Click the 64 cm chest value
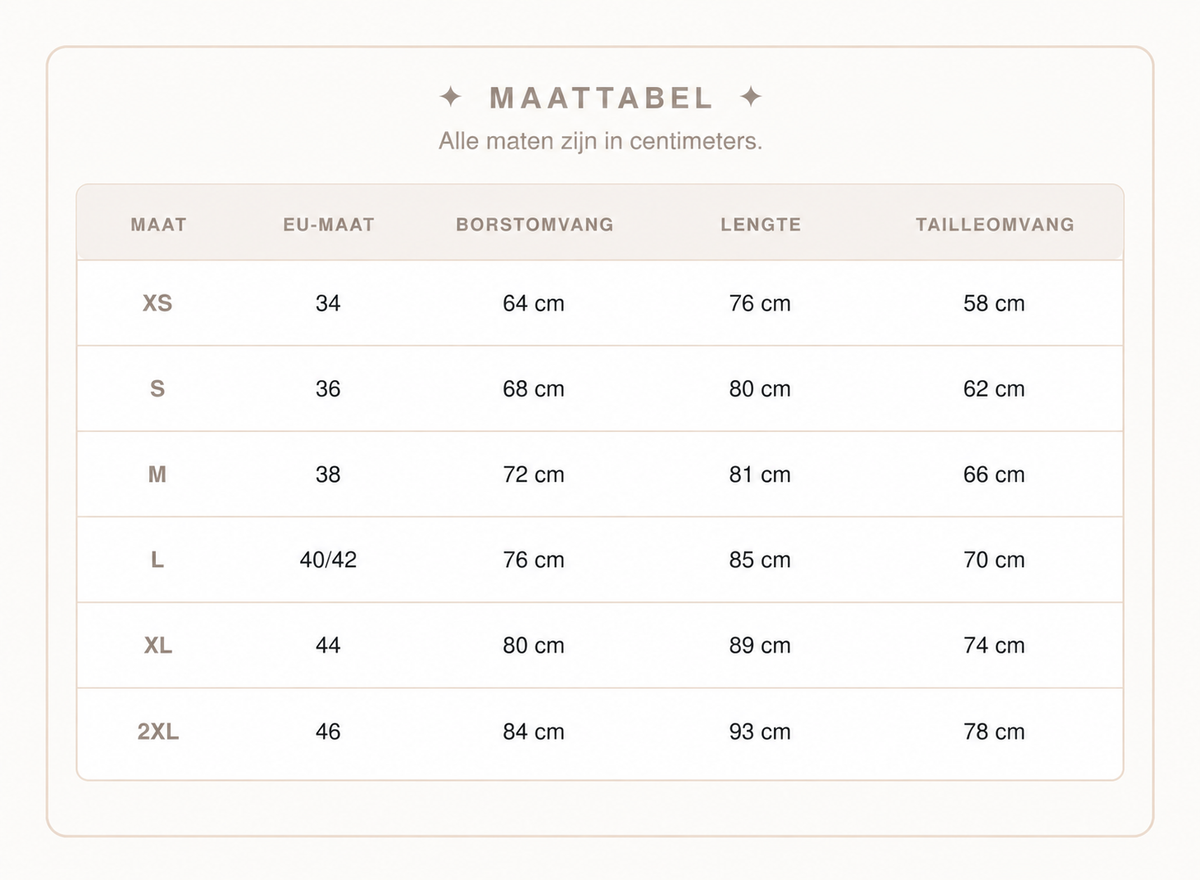 pos(534,303)
